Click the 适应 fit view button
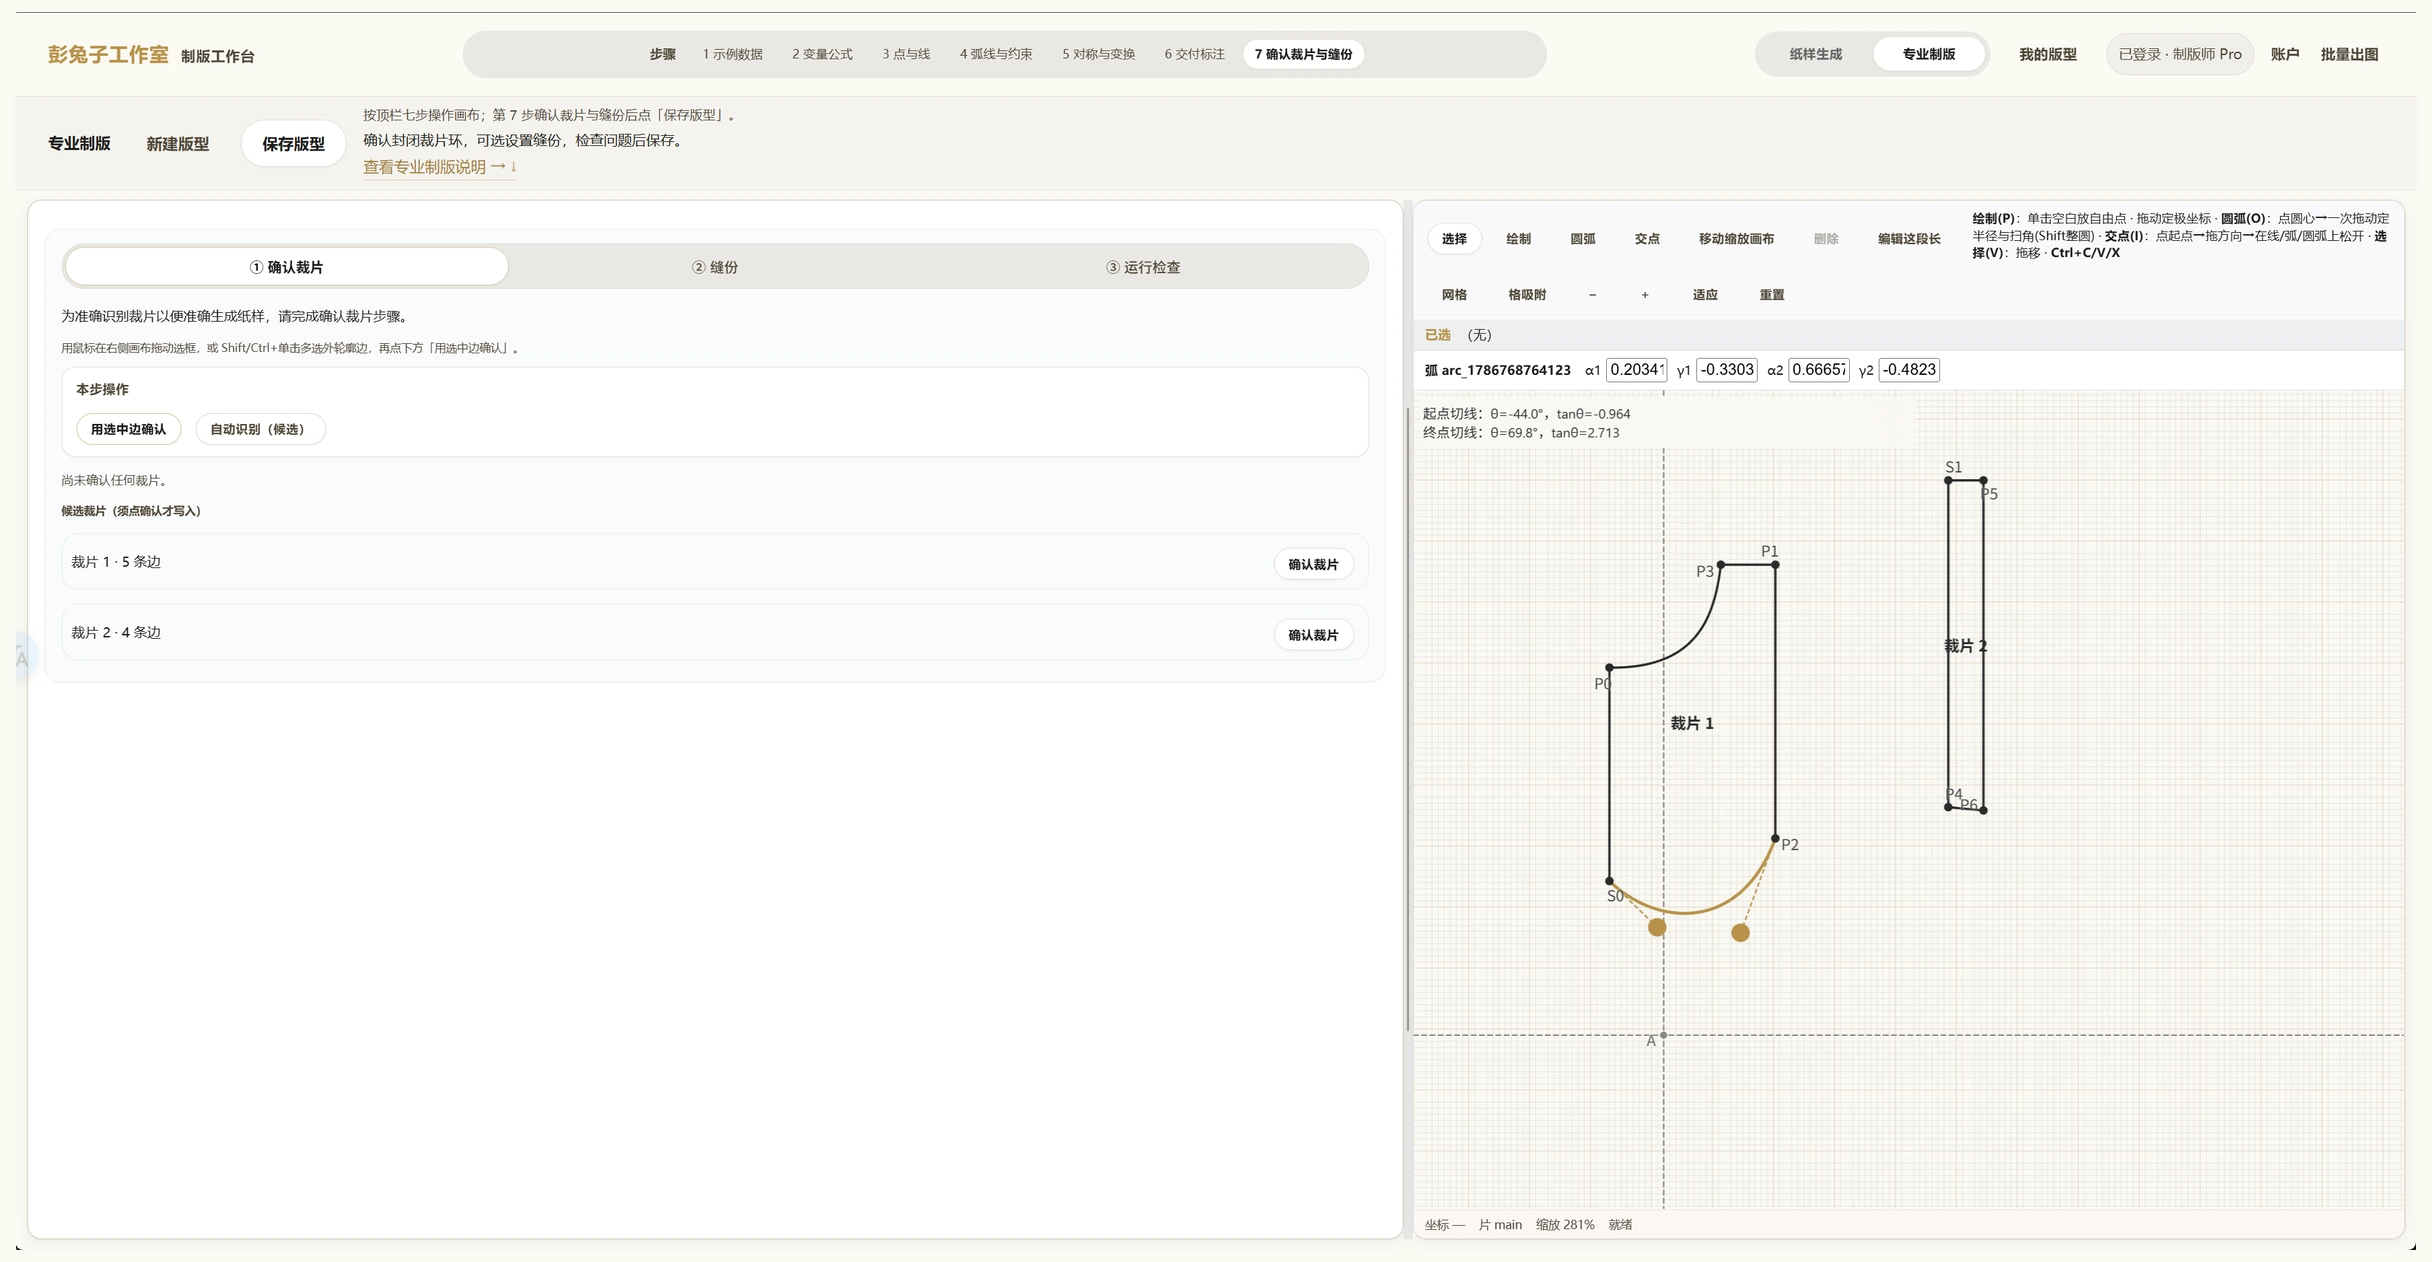Screen dimensions: 2432x1262 [x=1705, y=295]
